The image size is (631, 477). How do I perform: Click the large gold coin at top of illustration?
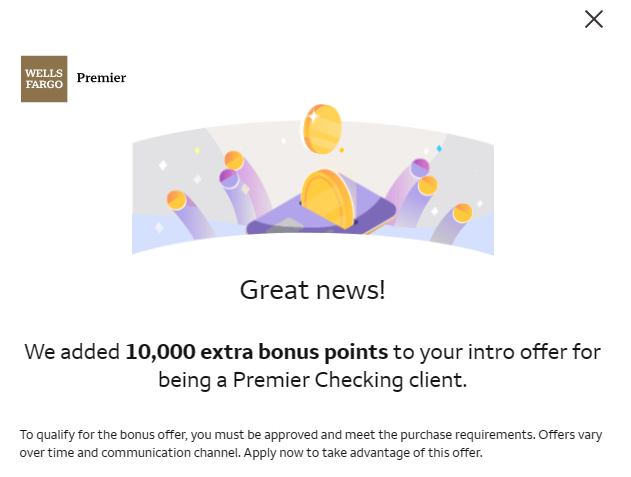321,128
